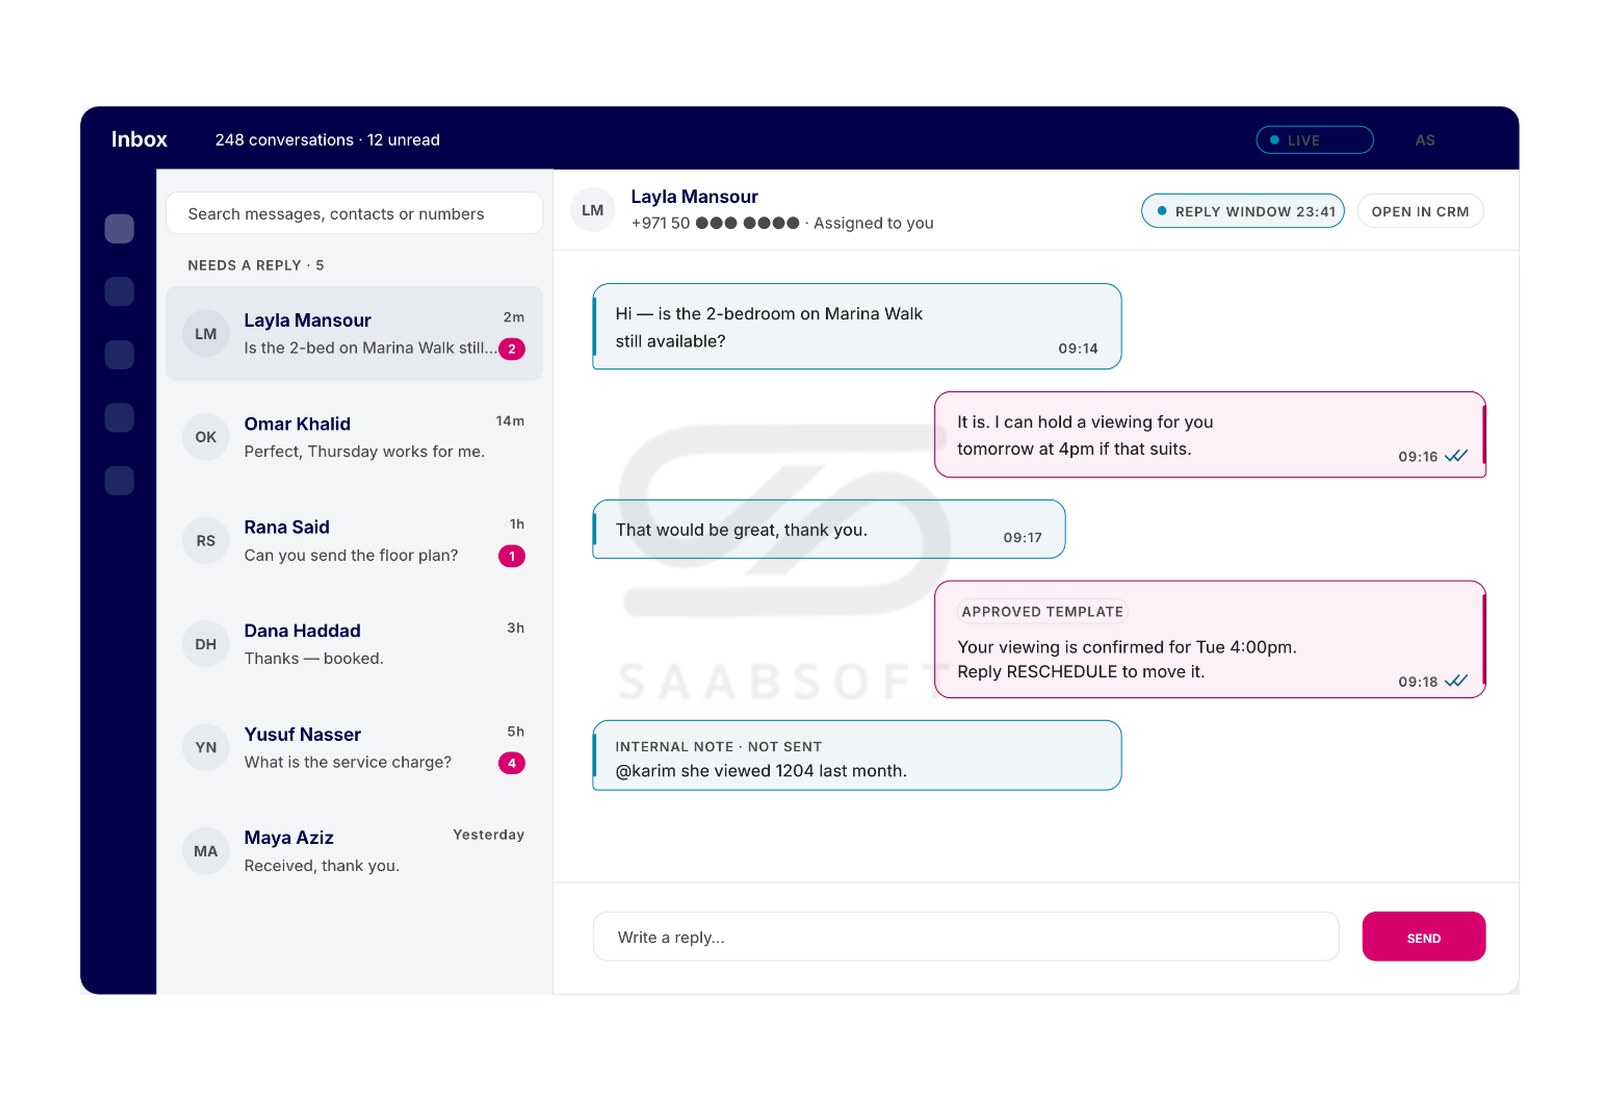Click the 'It is. I can hold a viewing' message
Image resolution: width=1600 pixels, height=1103 pixels.
tap(1210, 435)
